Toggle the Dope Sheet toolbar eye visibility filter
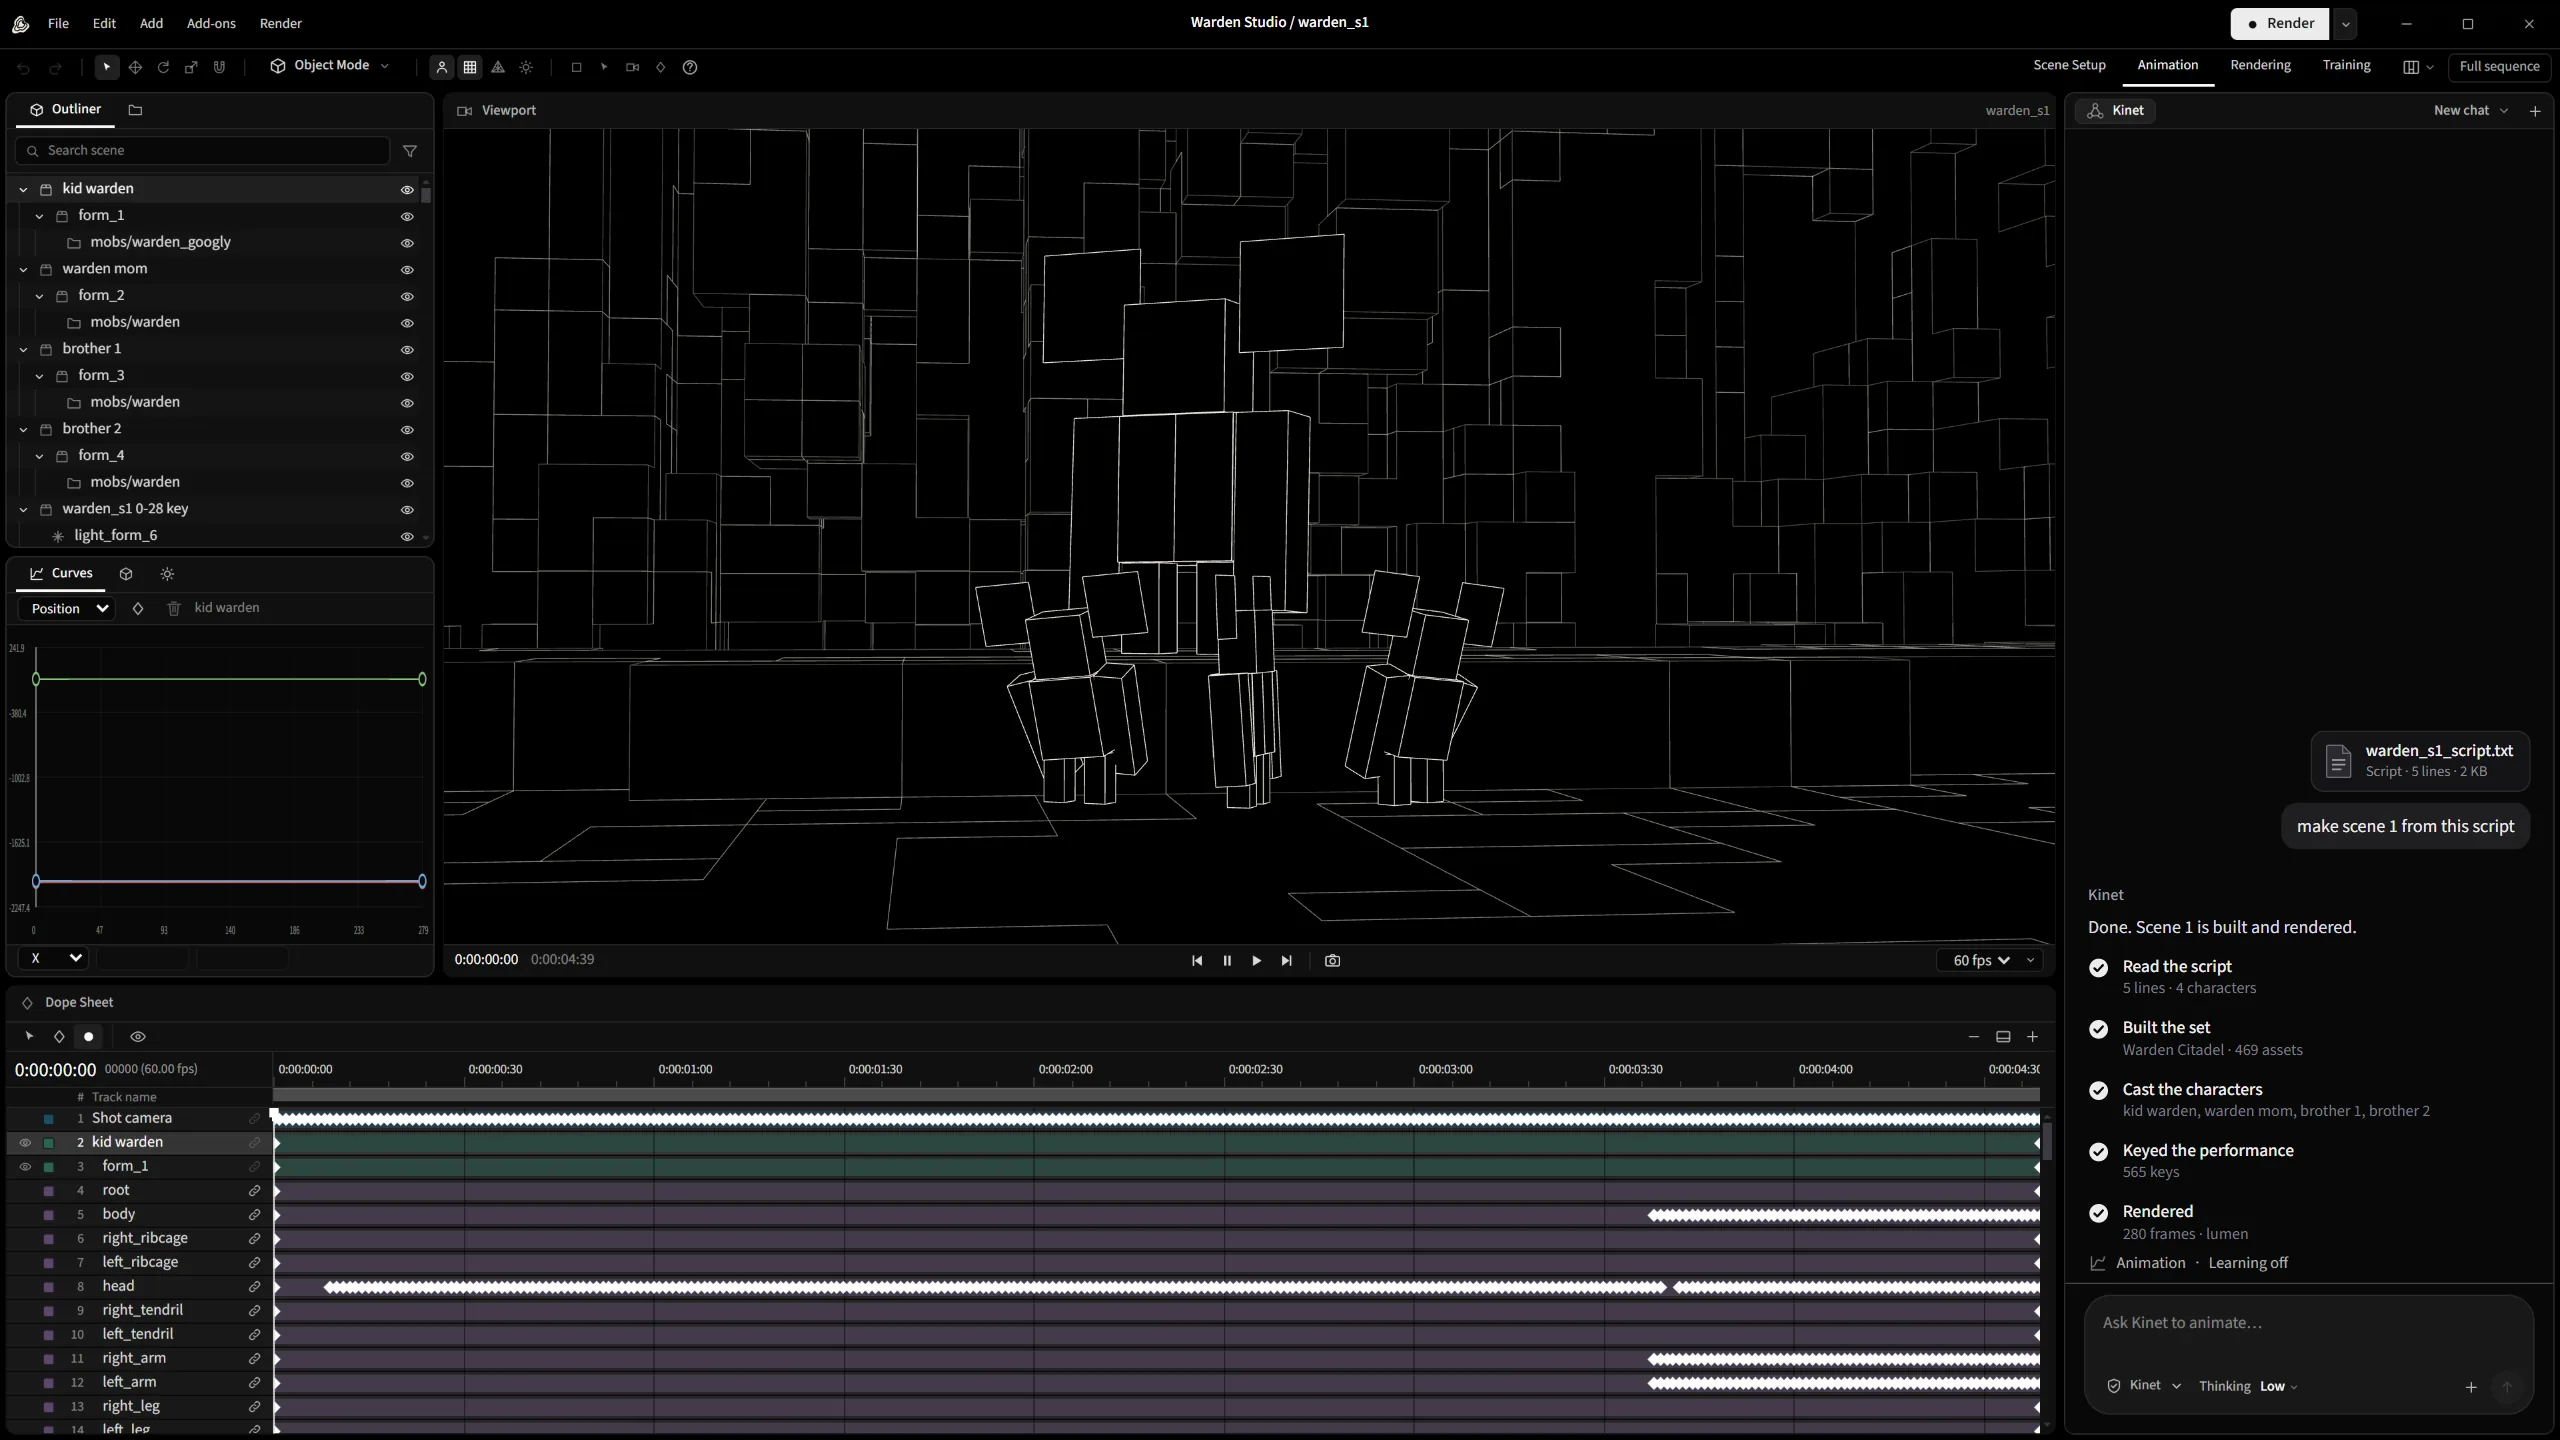The height and width of the screenshot is (1440, 2560). pyautogui.click(x=138, y=1037)
